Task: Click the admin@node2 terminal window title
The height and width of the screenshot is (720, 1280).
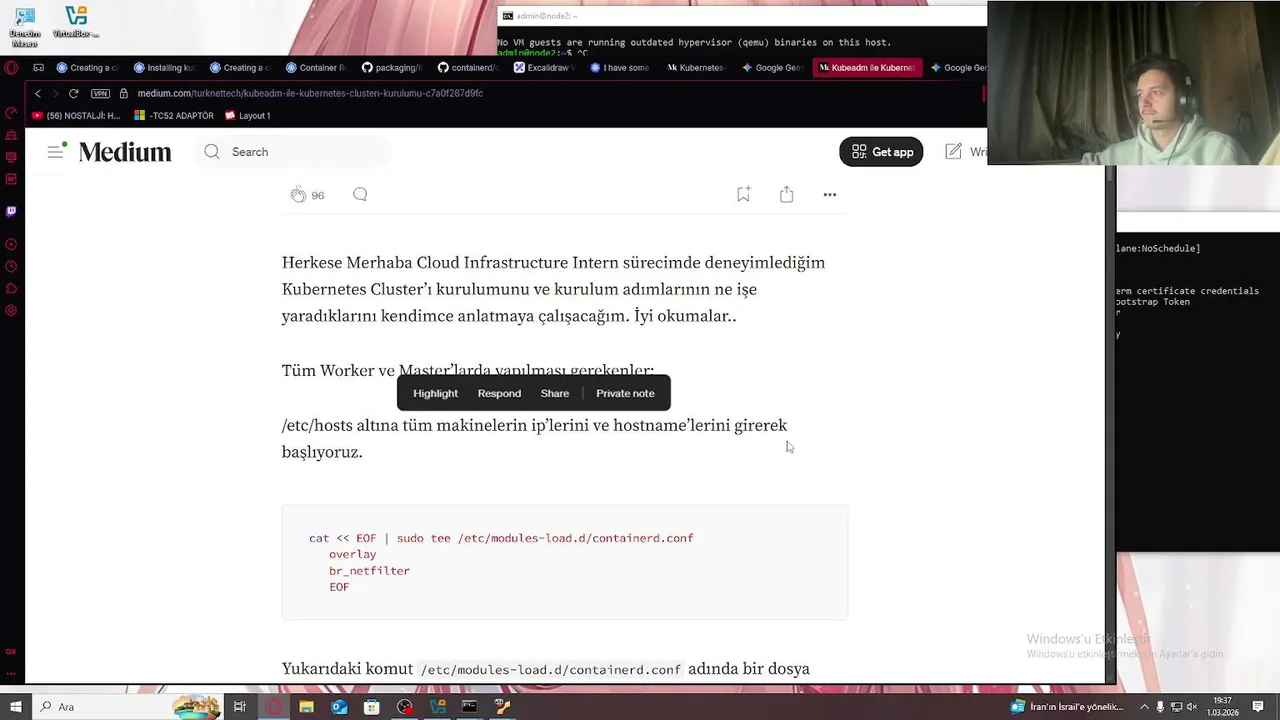Action: (547, 16)
